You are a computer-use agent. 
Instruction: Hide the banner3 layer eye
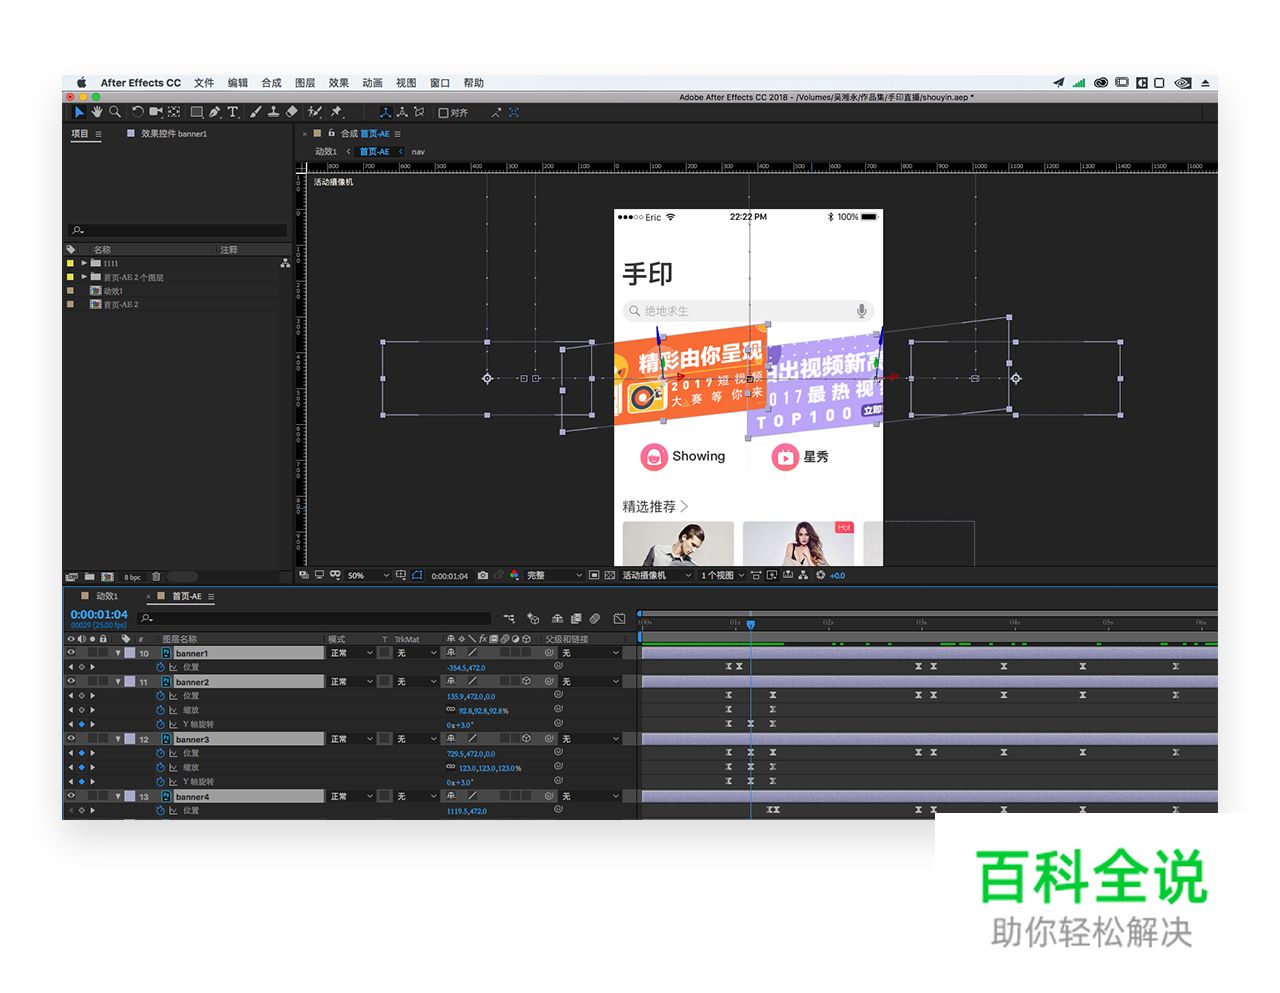click(71, 739)
